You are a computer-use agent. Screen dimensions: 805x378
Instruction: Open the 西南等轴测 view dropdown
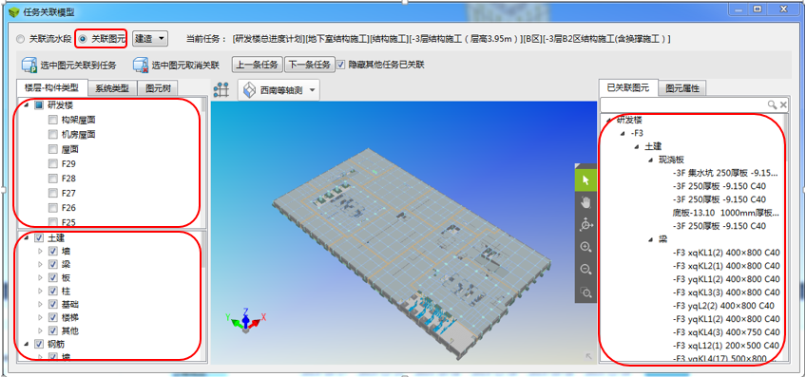[x=312, y=90]
